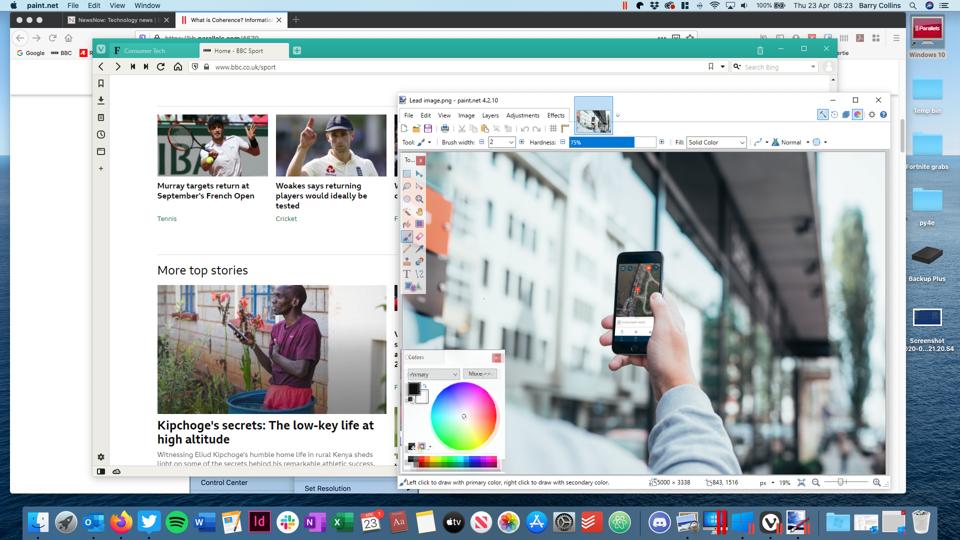Switch to the Consumer Tech tab

click(x=145, y=50)
